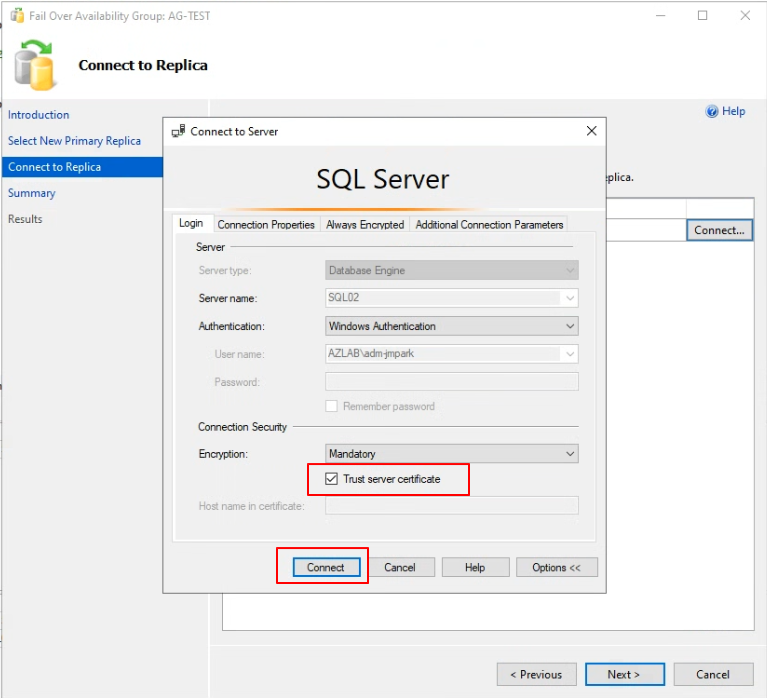Close the Connect to Server dialog
The width and height of the screenshot is (767, 698).
pyautogui.click(x=591, y=131)
